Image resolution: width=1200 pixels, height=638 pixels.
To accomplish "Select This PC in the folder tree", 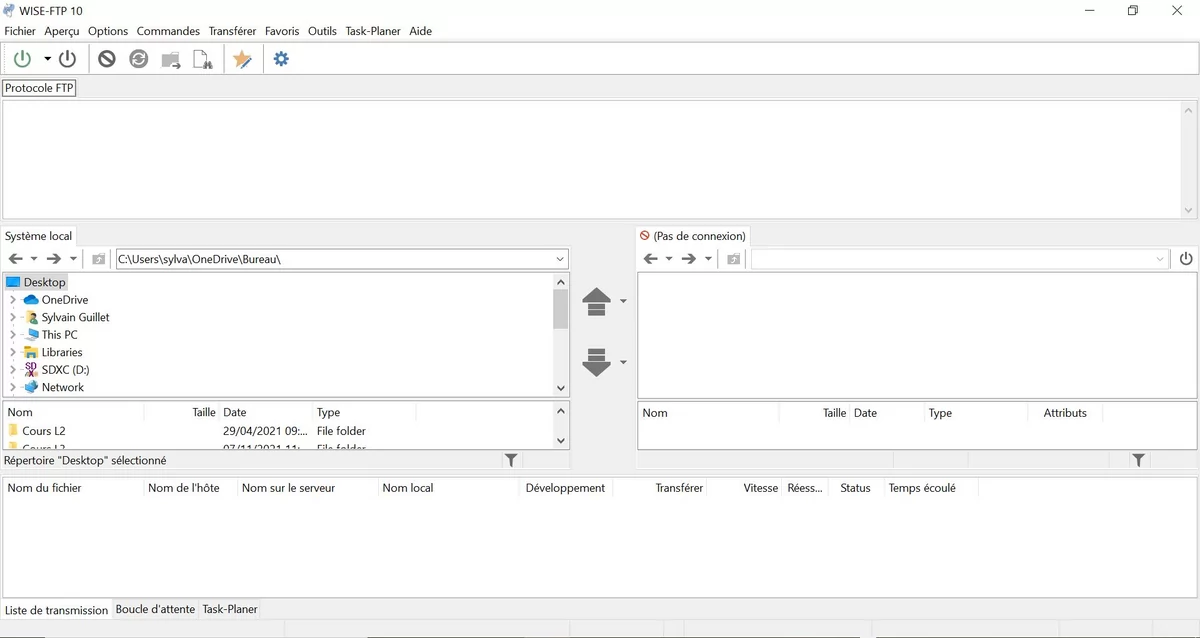I will (60, 335).
